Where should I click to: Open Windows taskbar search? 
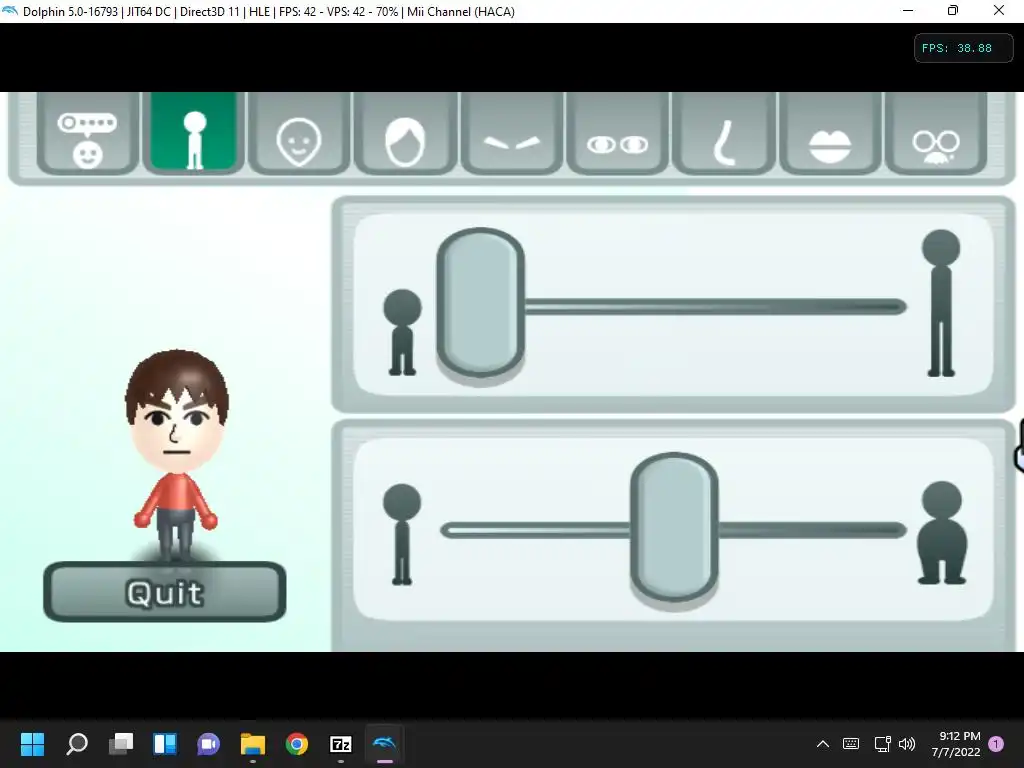point(76,744)
